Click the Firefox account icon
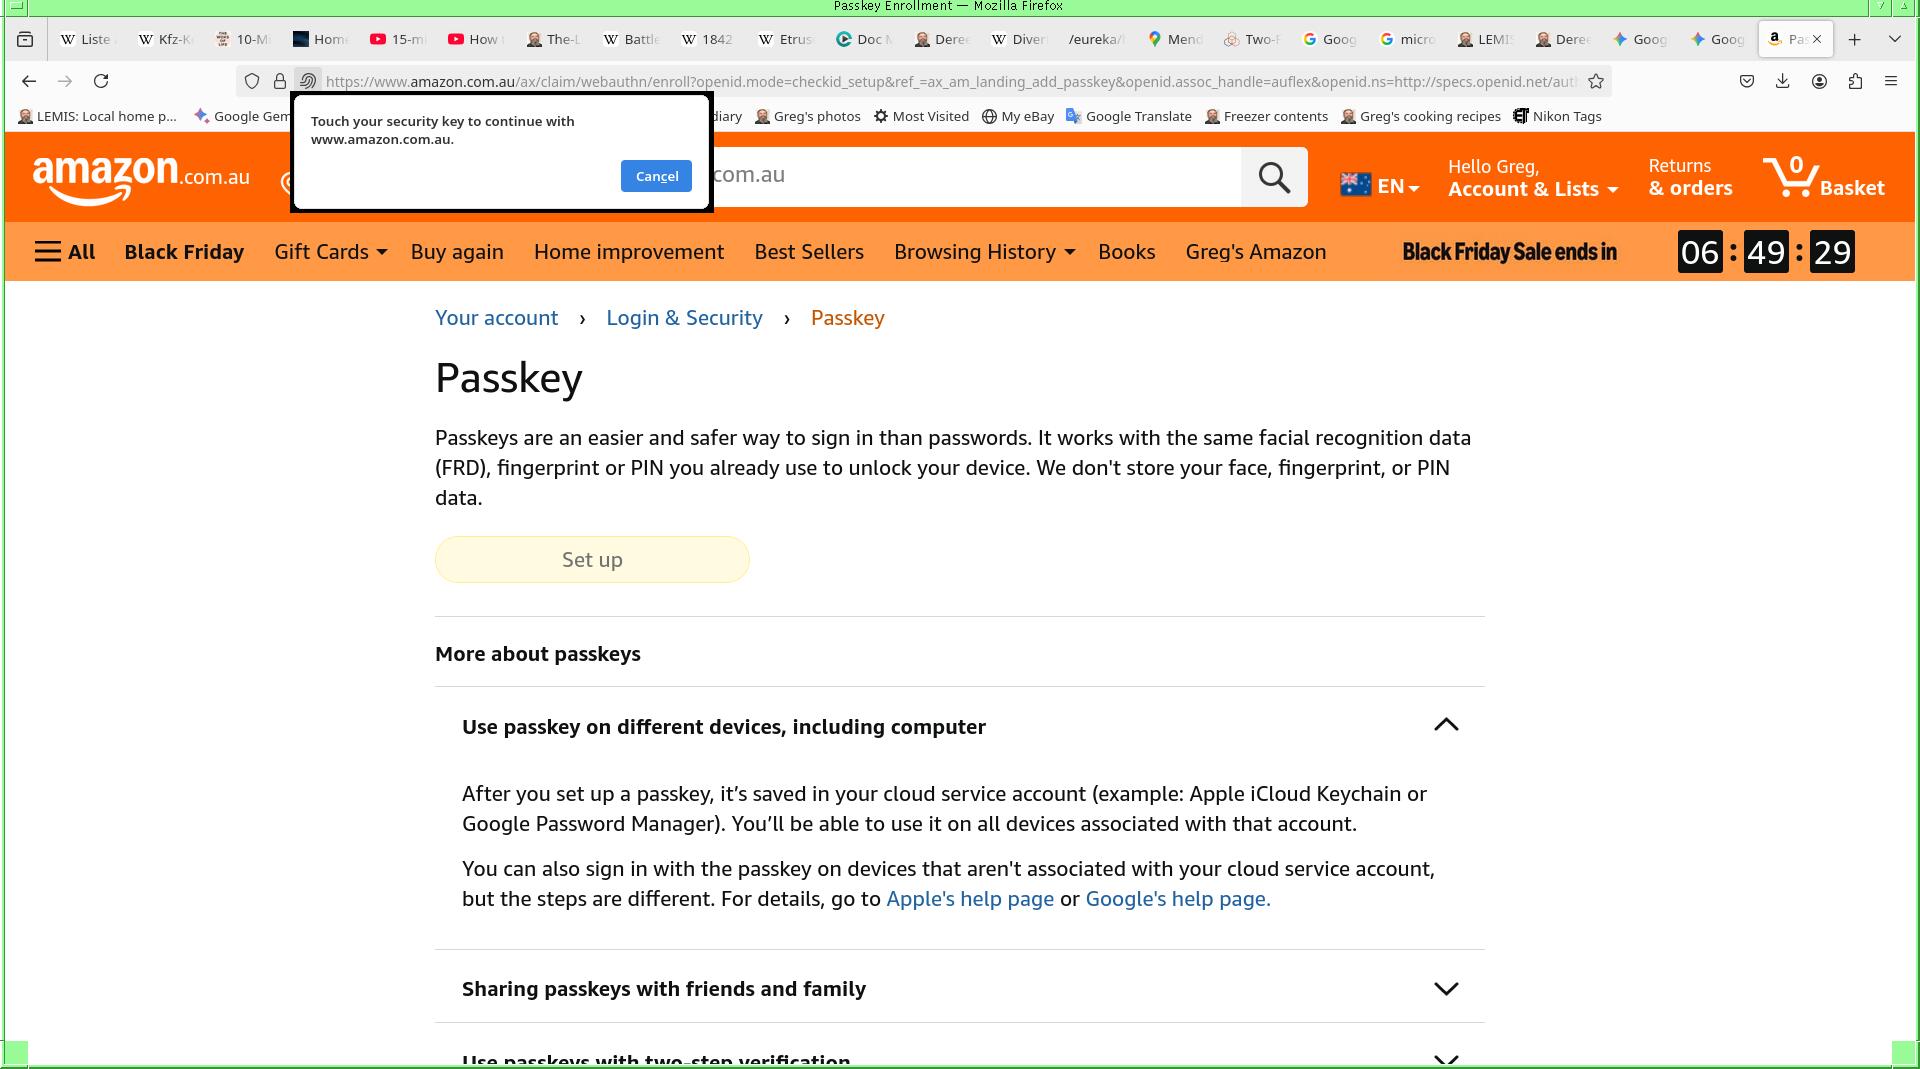Viewport: 1920px width, 1069px height. [1819, 81]
